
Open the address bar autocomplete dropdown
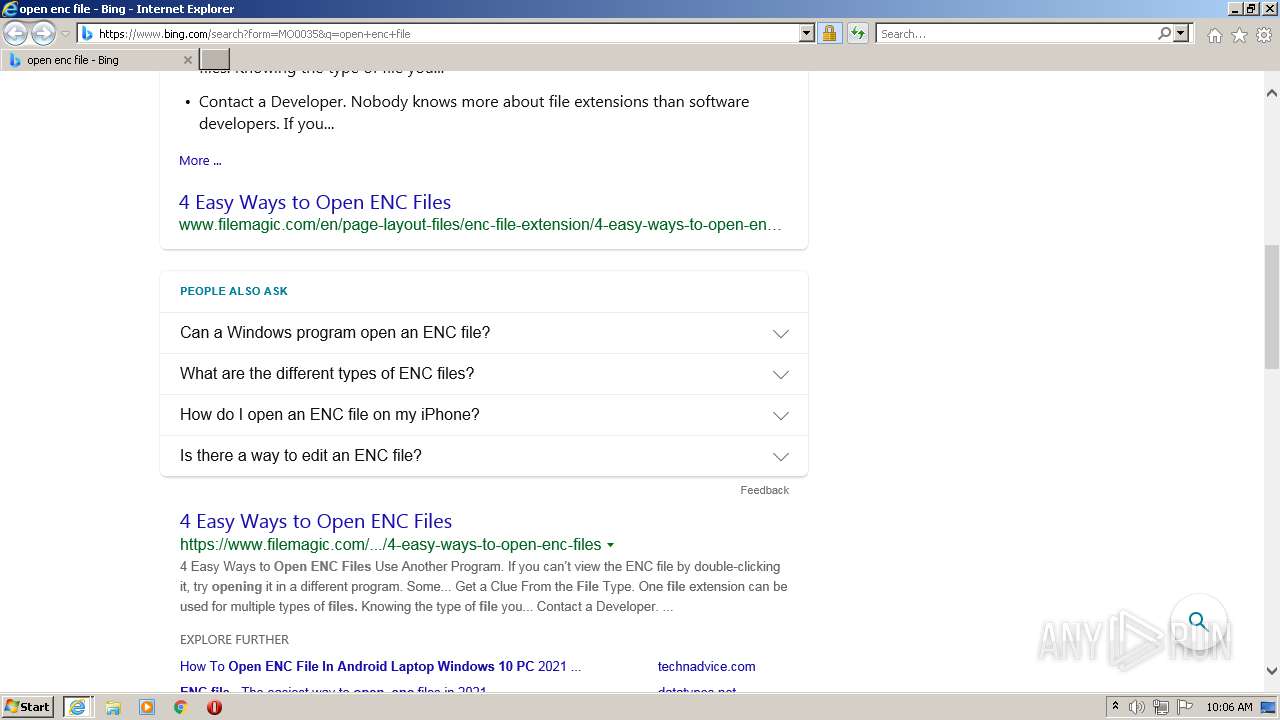807,34
